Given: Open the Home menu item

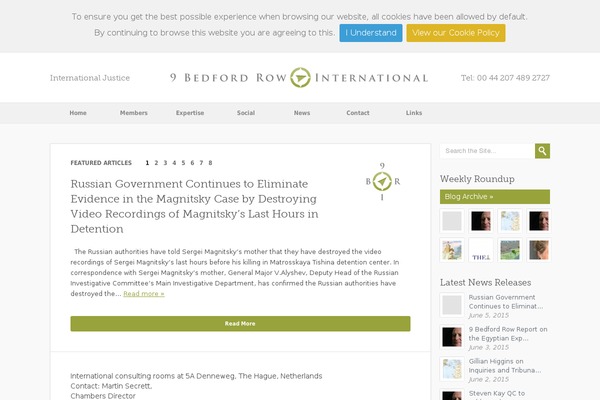Looking at the screenshot, I should [78, 113].
